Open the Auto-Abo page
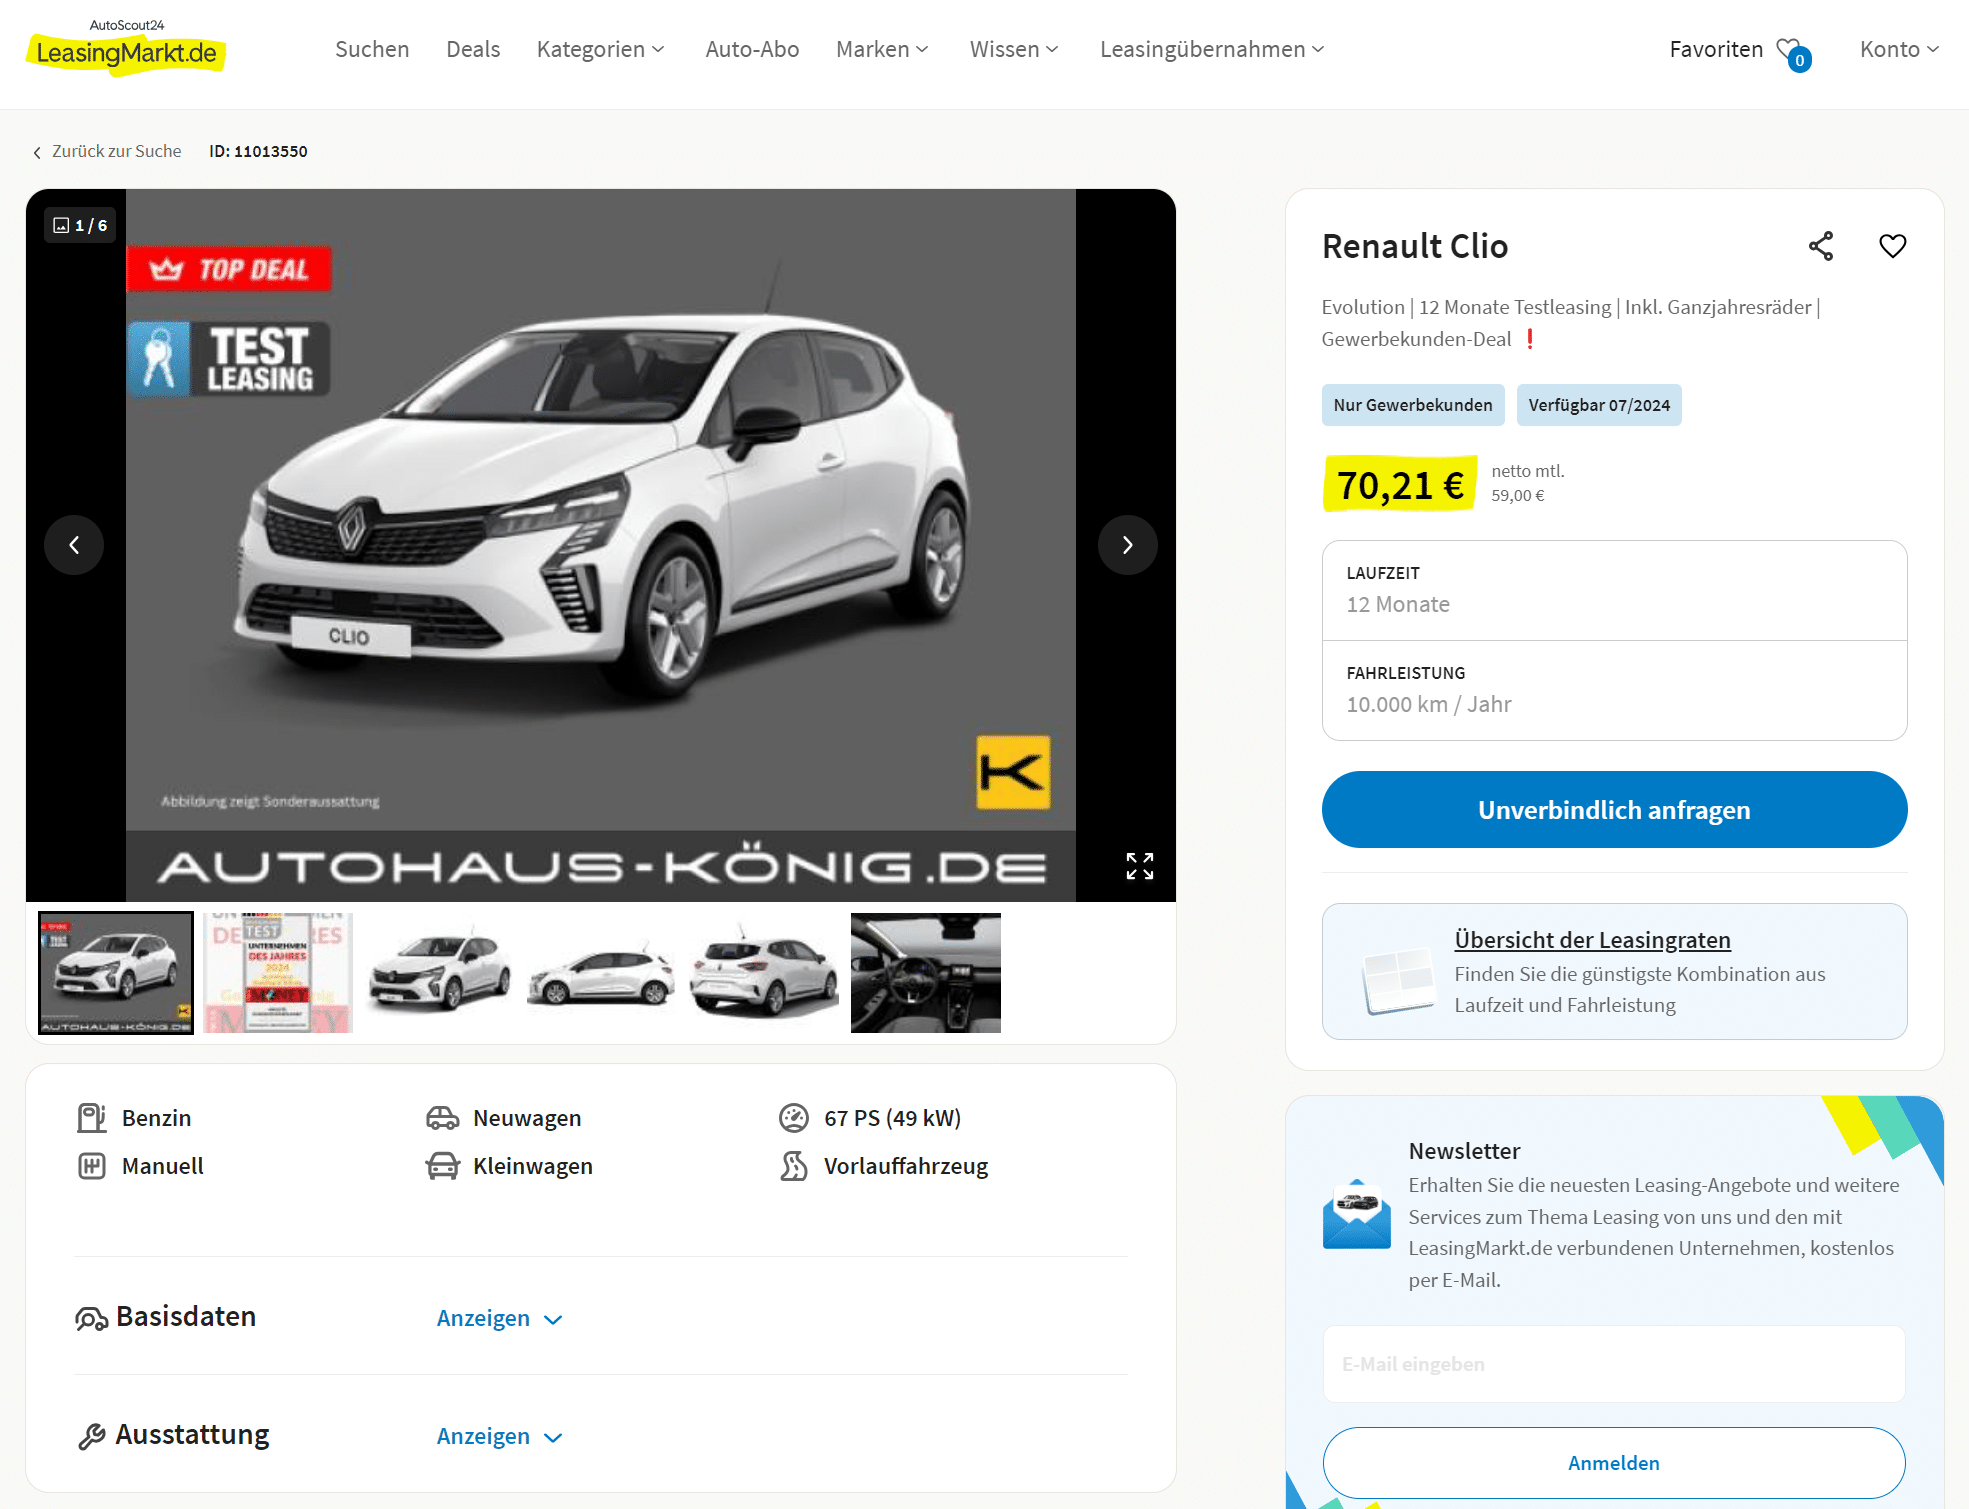1969x1509 pixels. [752, 49]
